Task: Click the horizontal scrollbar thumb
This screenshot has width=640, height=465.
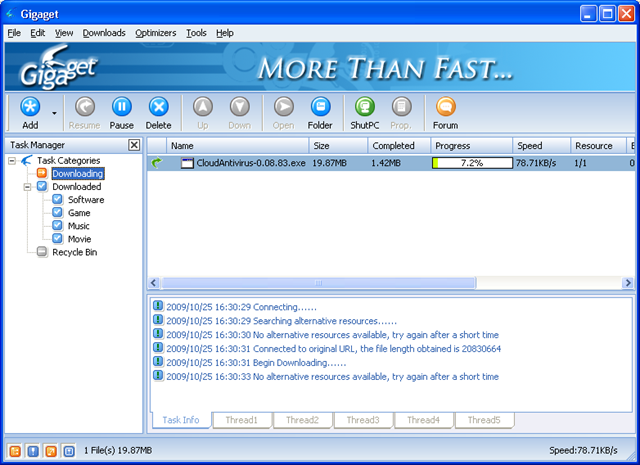Action: click(x=319, y=283)
